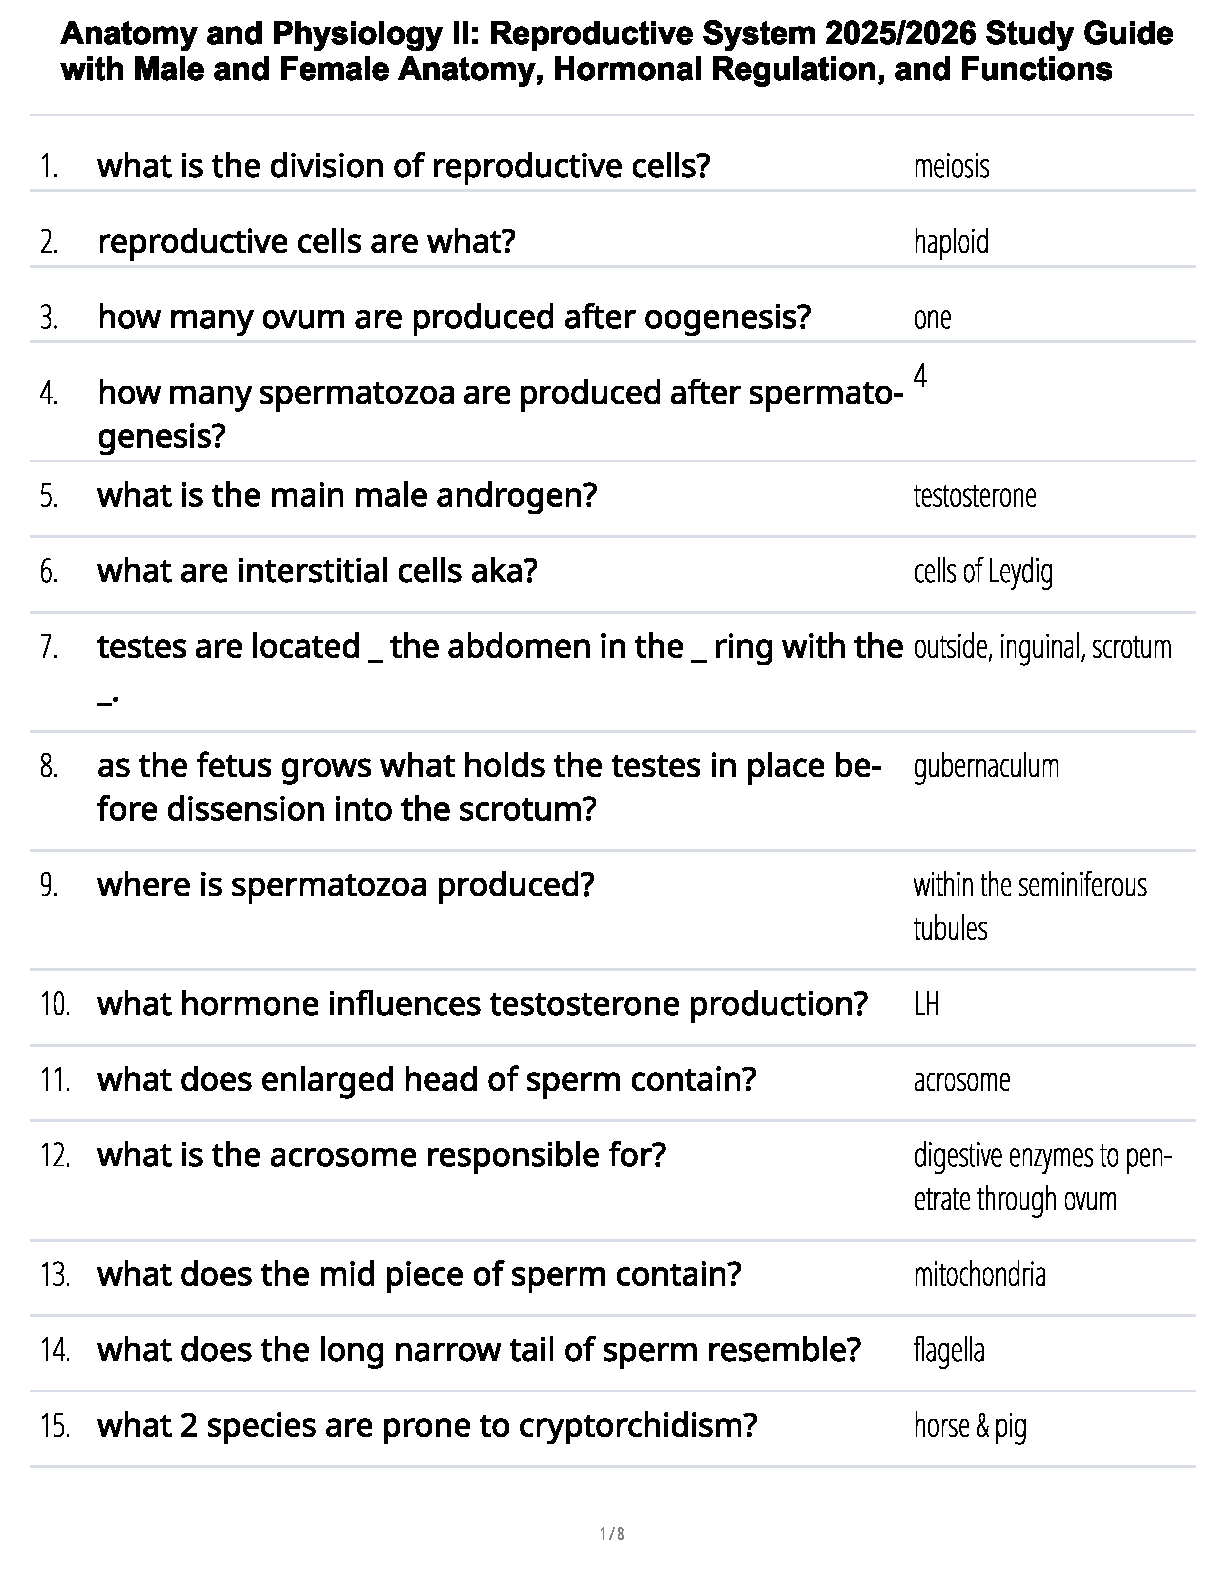
Task: Click the "1 / 8" page number indicator
Action: point(612,1534)
